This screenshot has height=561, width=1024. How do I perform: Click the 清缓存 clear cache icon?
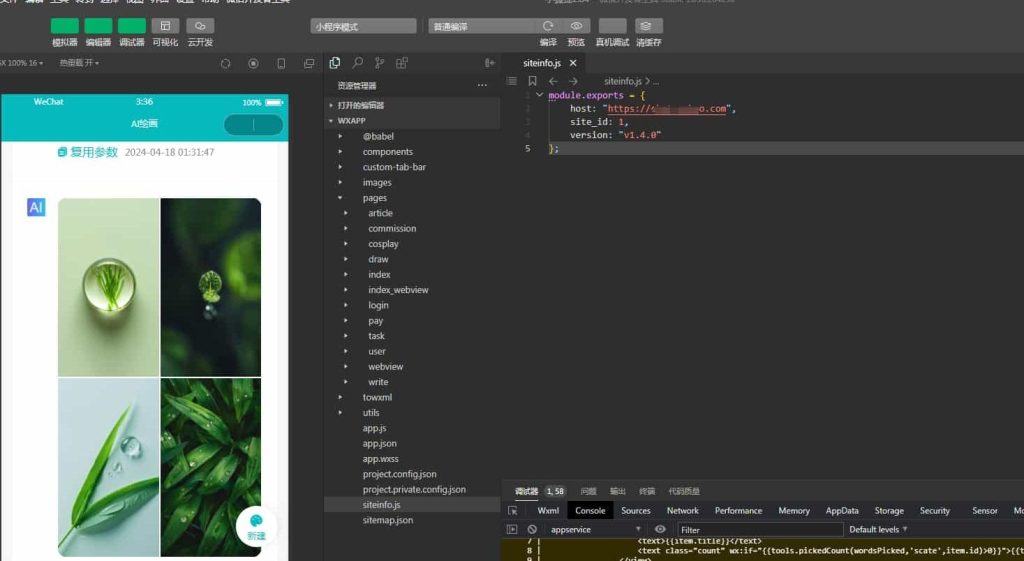click(x=648, y=26)
